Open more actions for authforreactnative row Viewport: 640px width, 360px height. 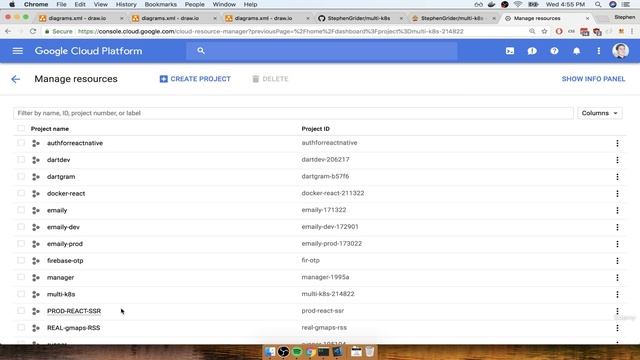(x=617, y=143)
